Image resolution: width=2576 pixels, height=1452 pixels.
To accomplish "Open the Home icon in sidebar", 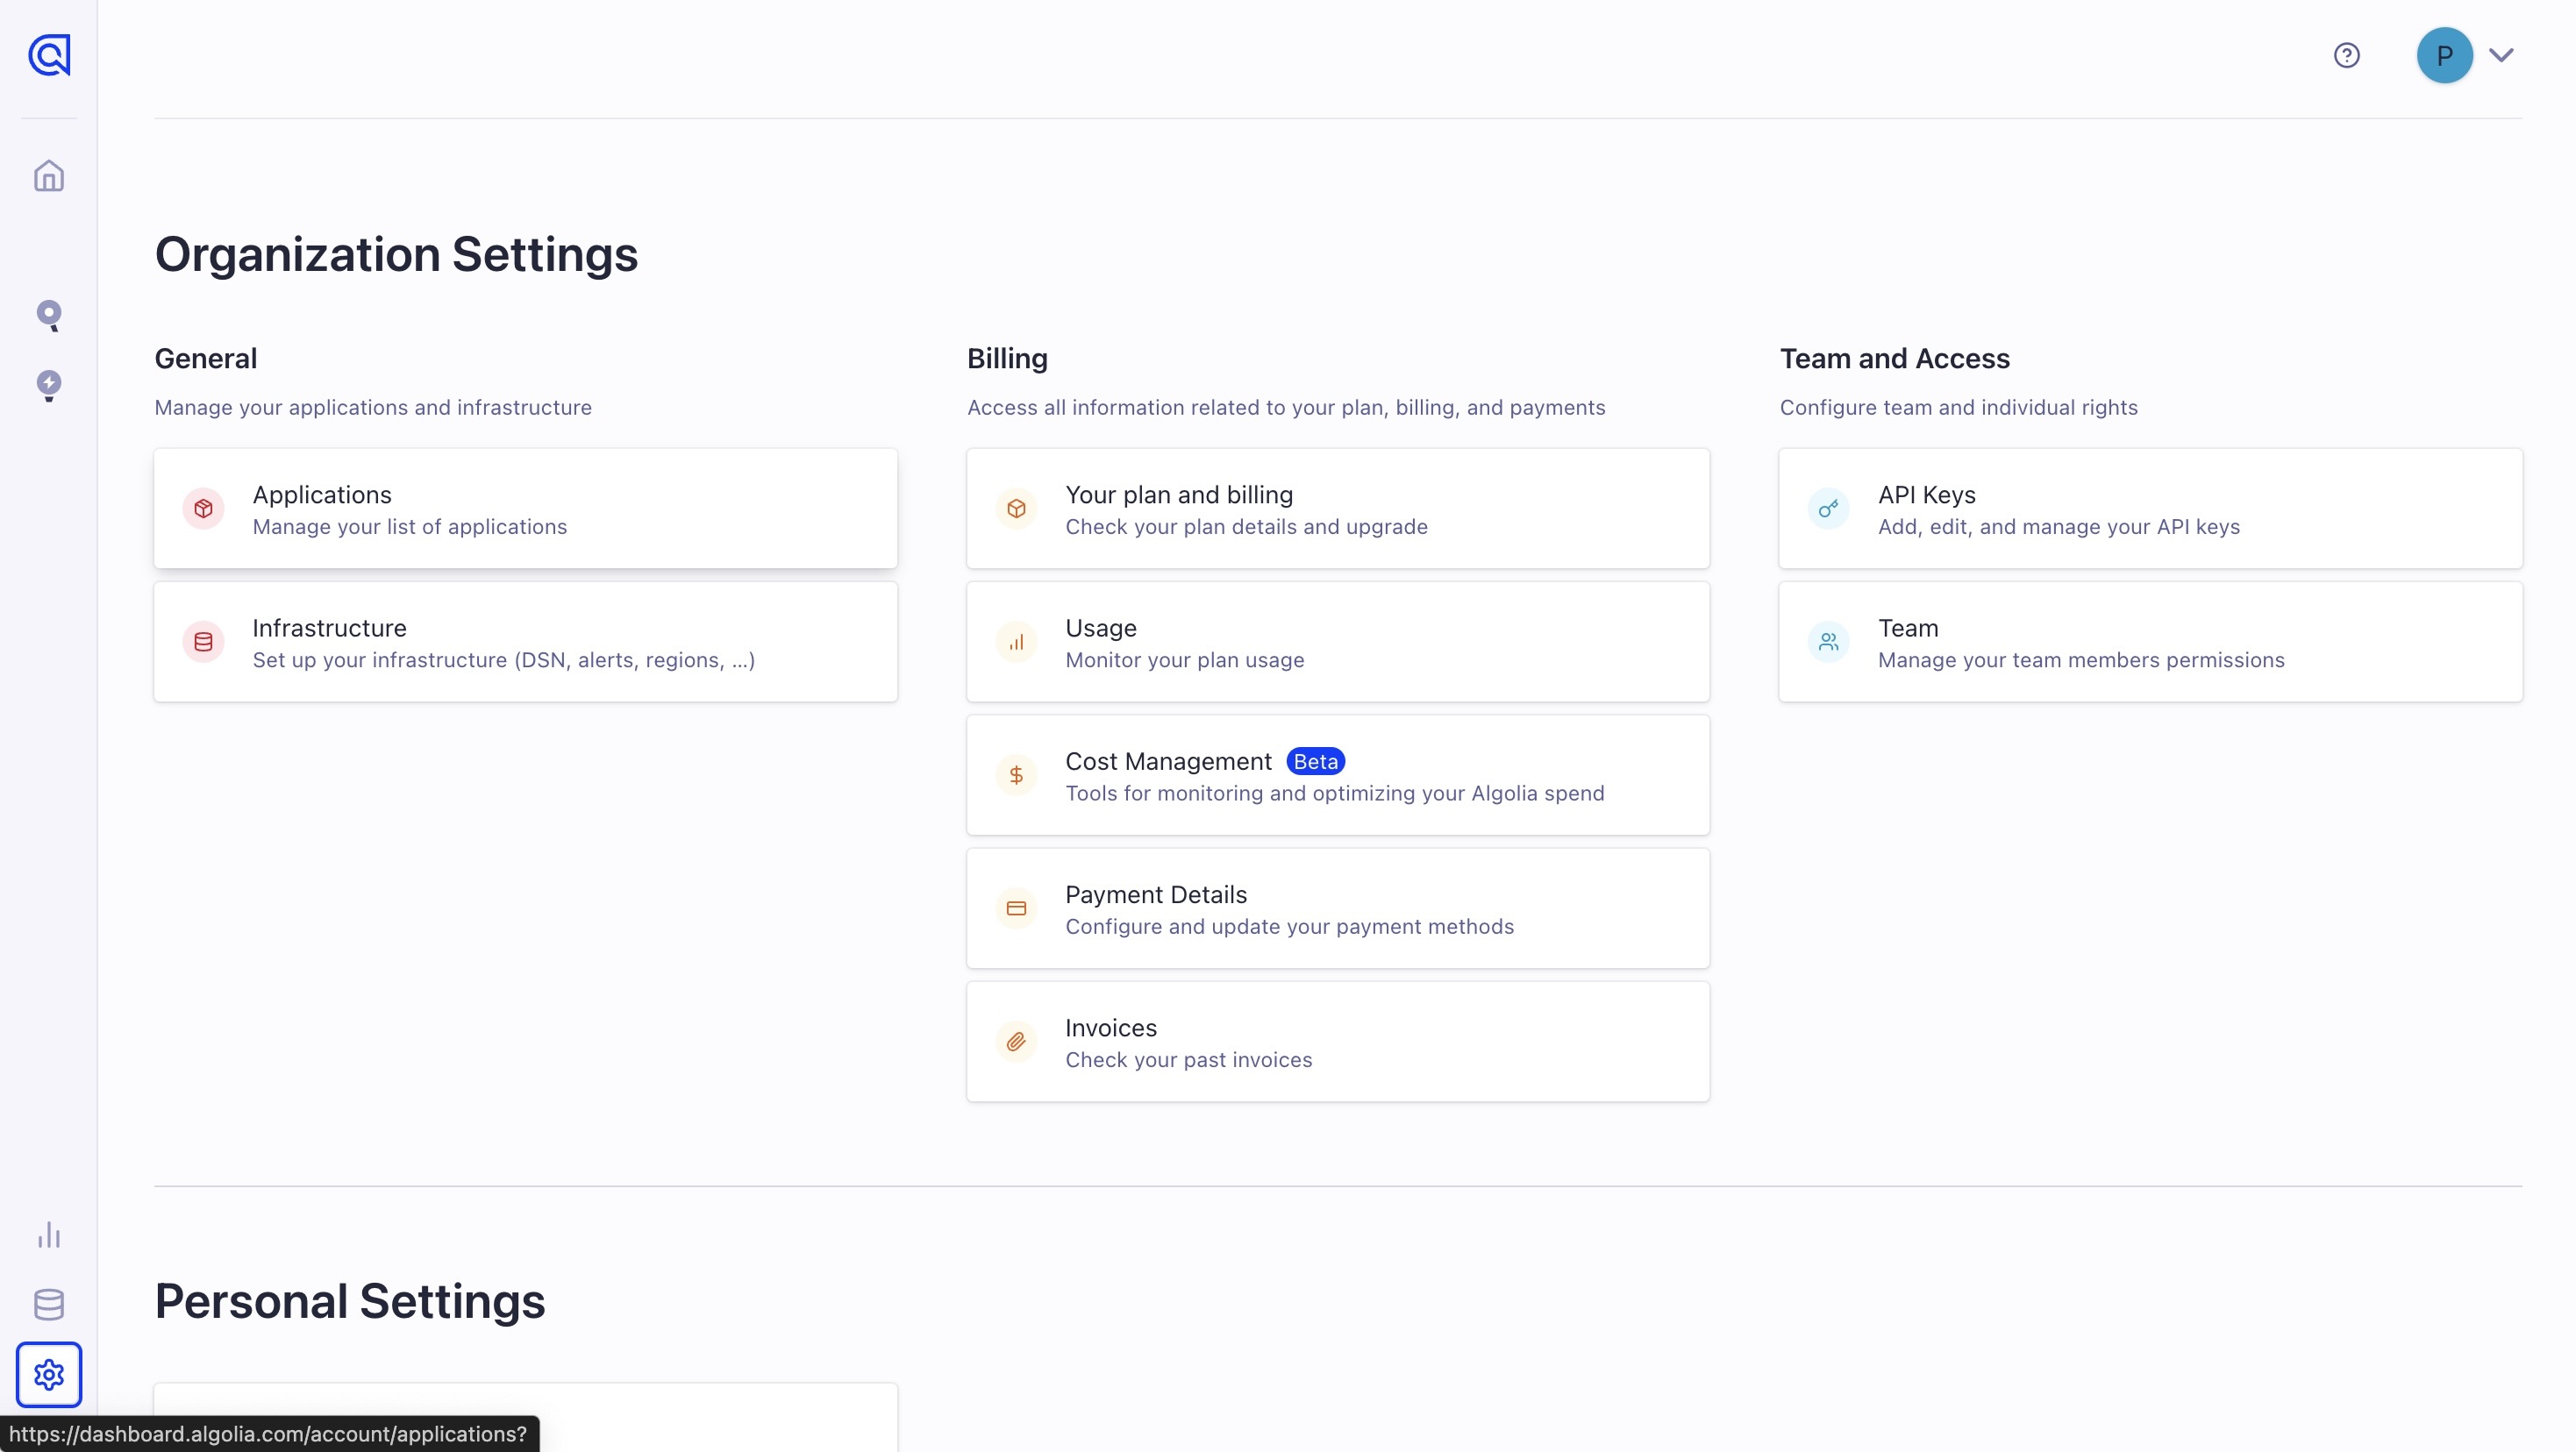I will coord(49,176).
